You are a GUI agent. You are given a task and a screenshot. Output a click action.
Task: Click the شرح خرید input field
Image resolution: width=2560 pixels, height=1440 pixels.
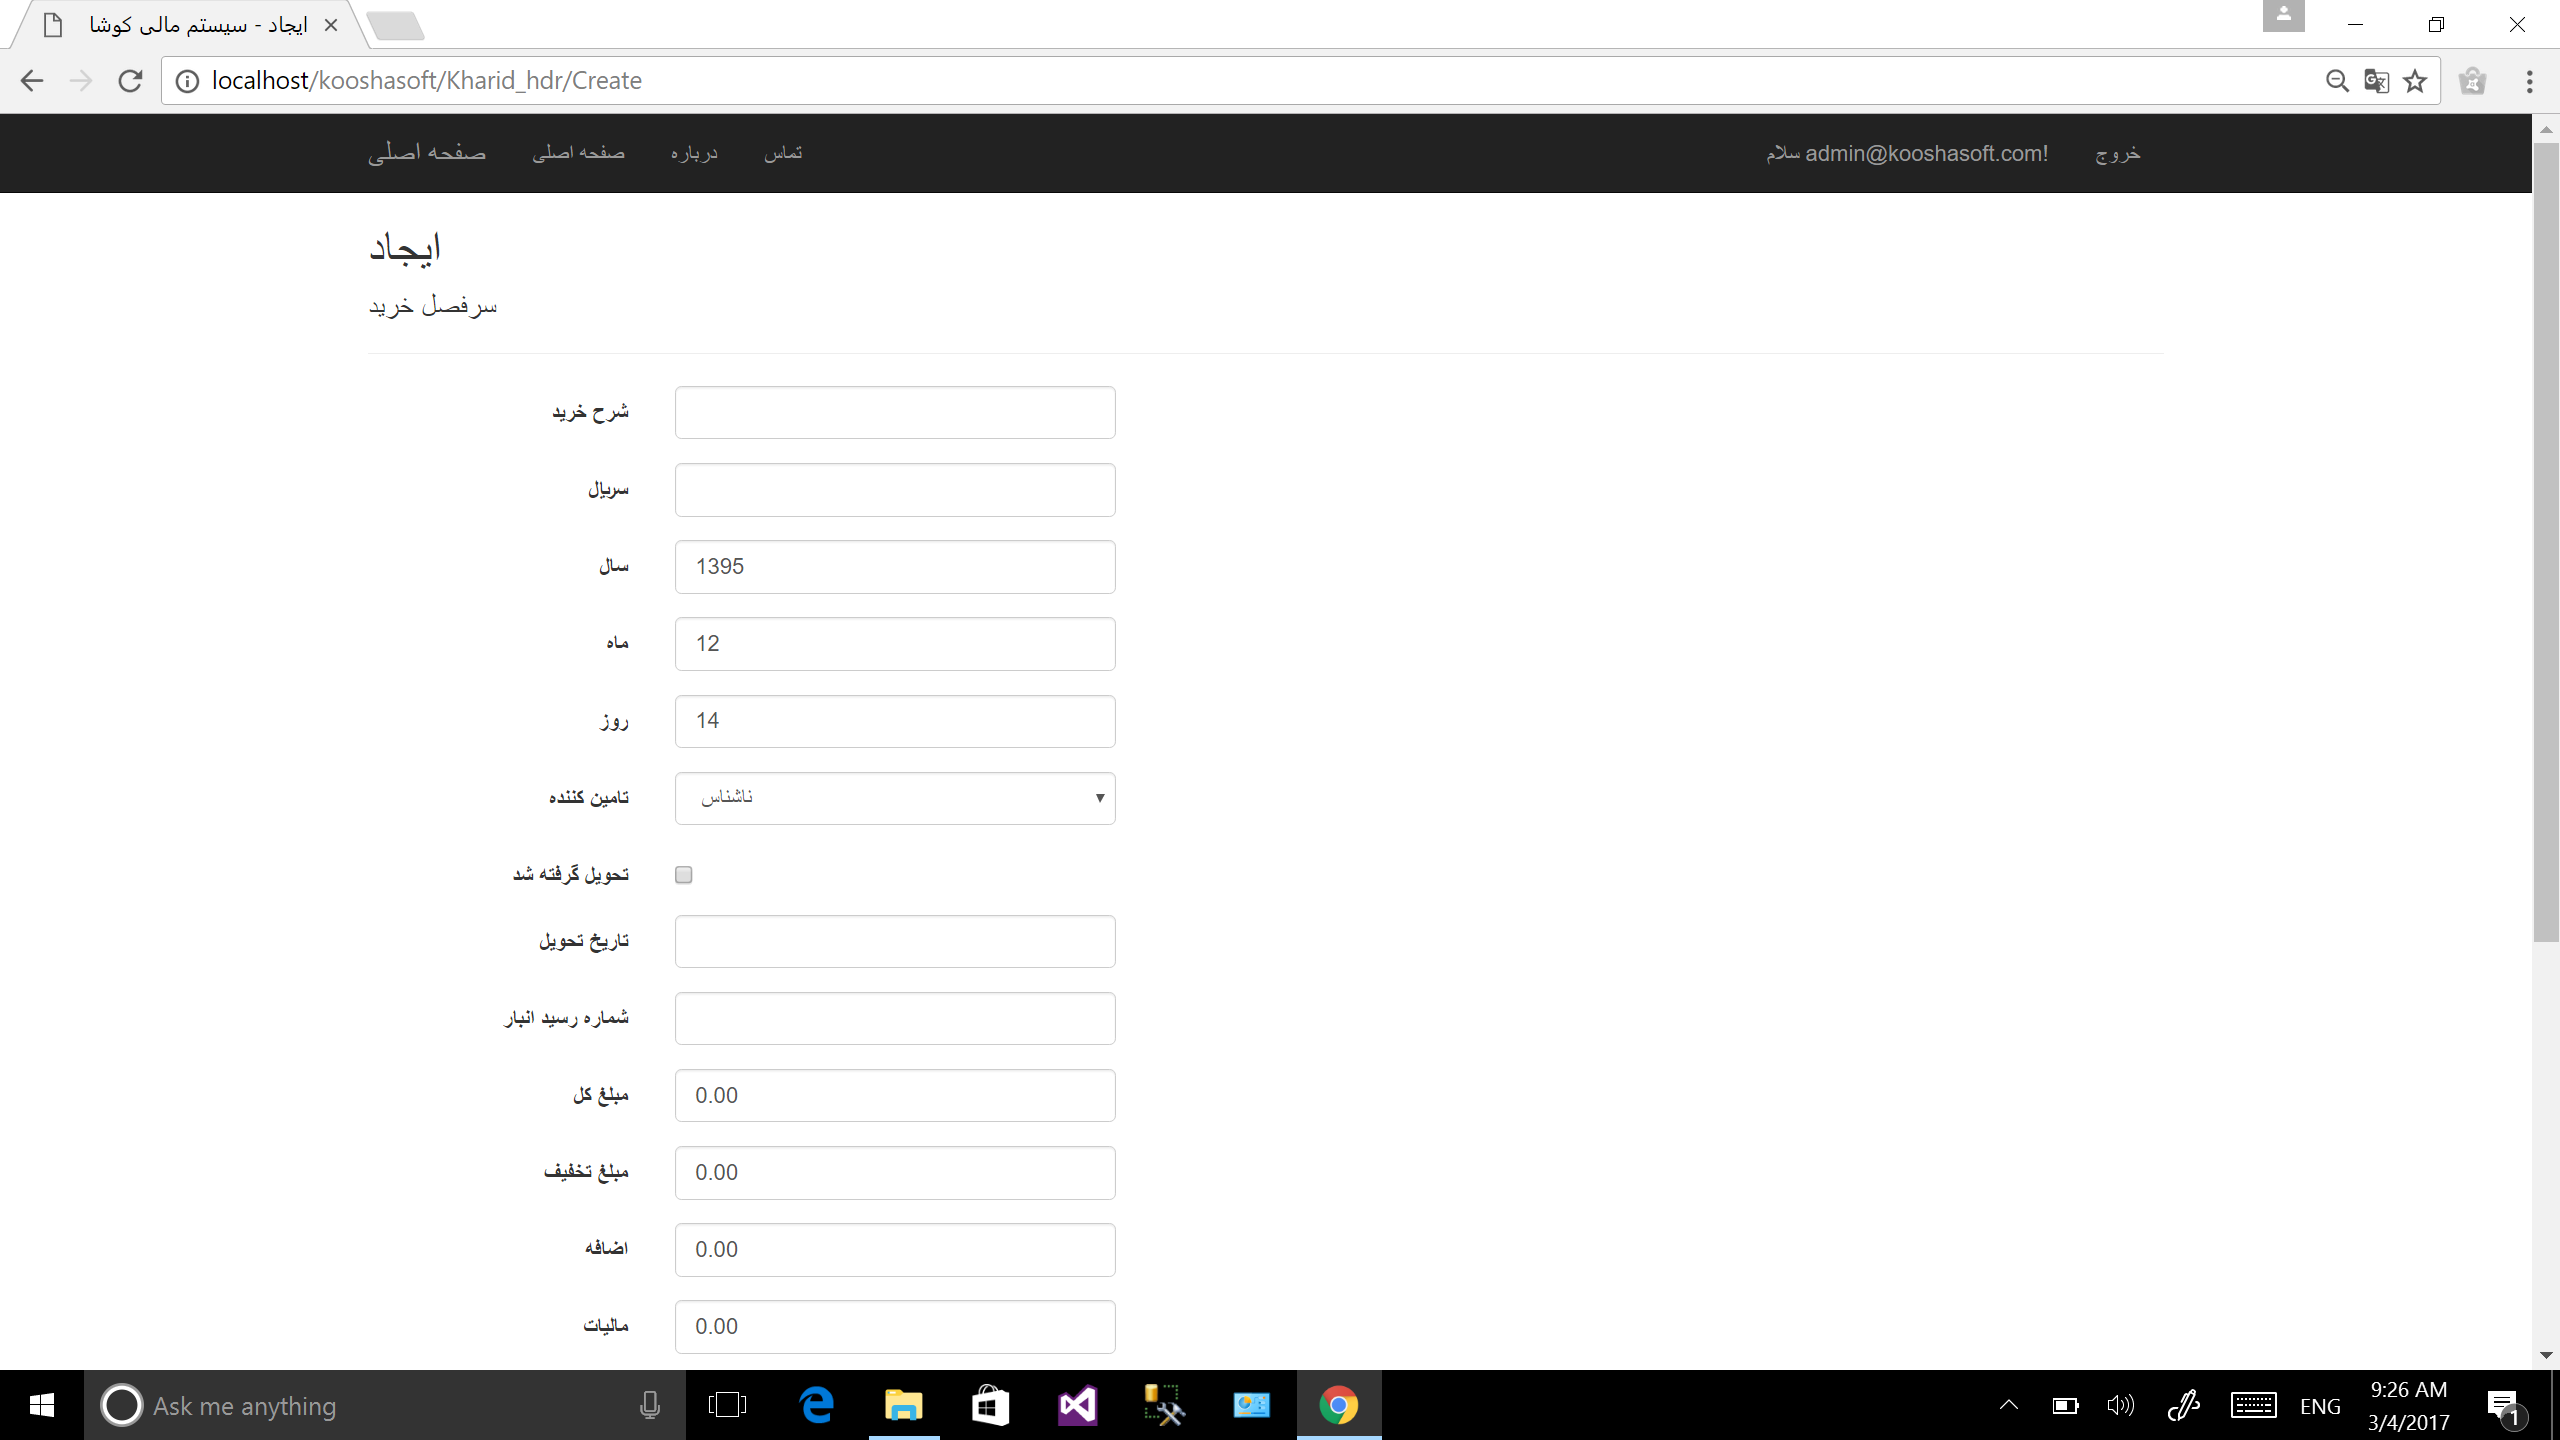(894, 412)
